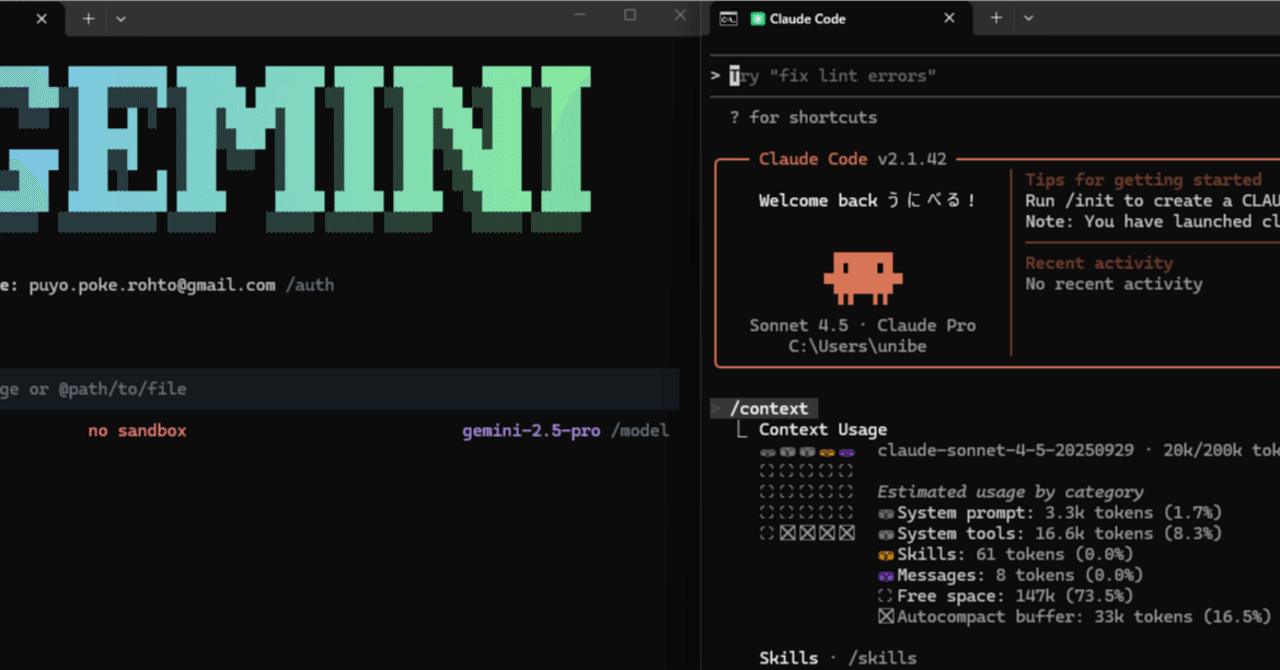Click the Autocompact buffer crossed-box icon

click(x=886, y=617)
